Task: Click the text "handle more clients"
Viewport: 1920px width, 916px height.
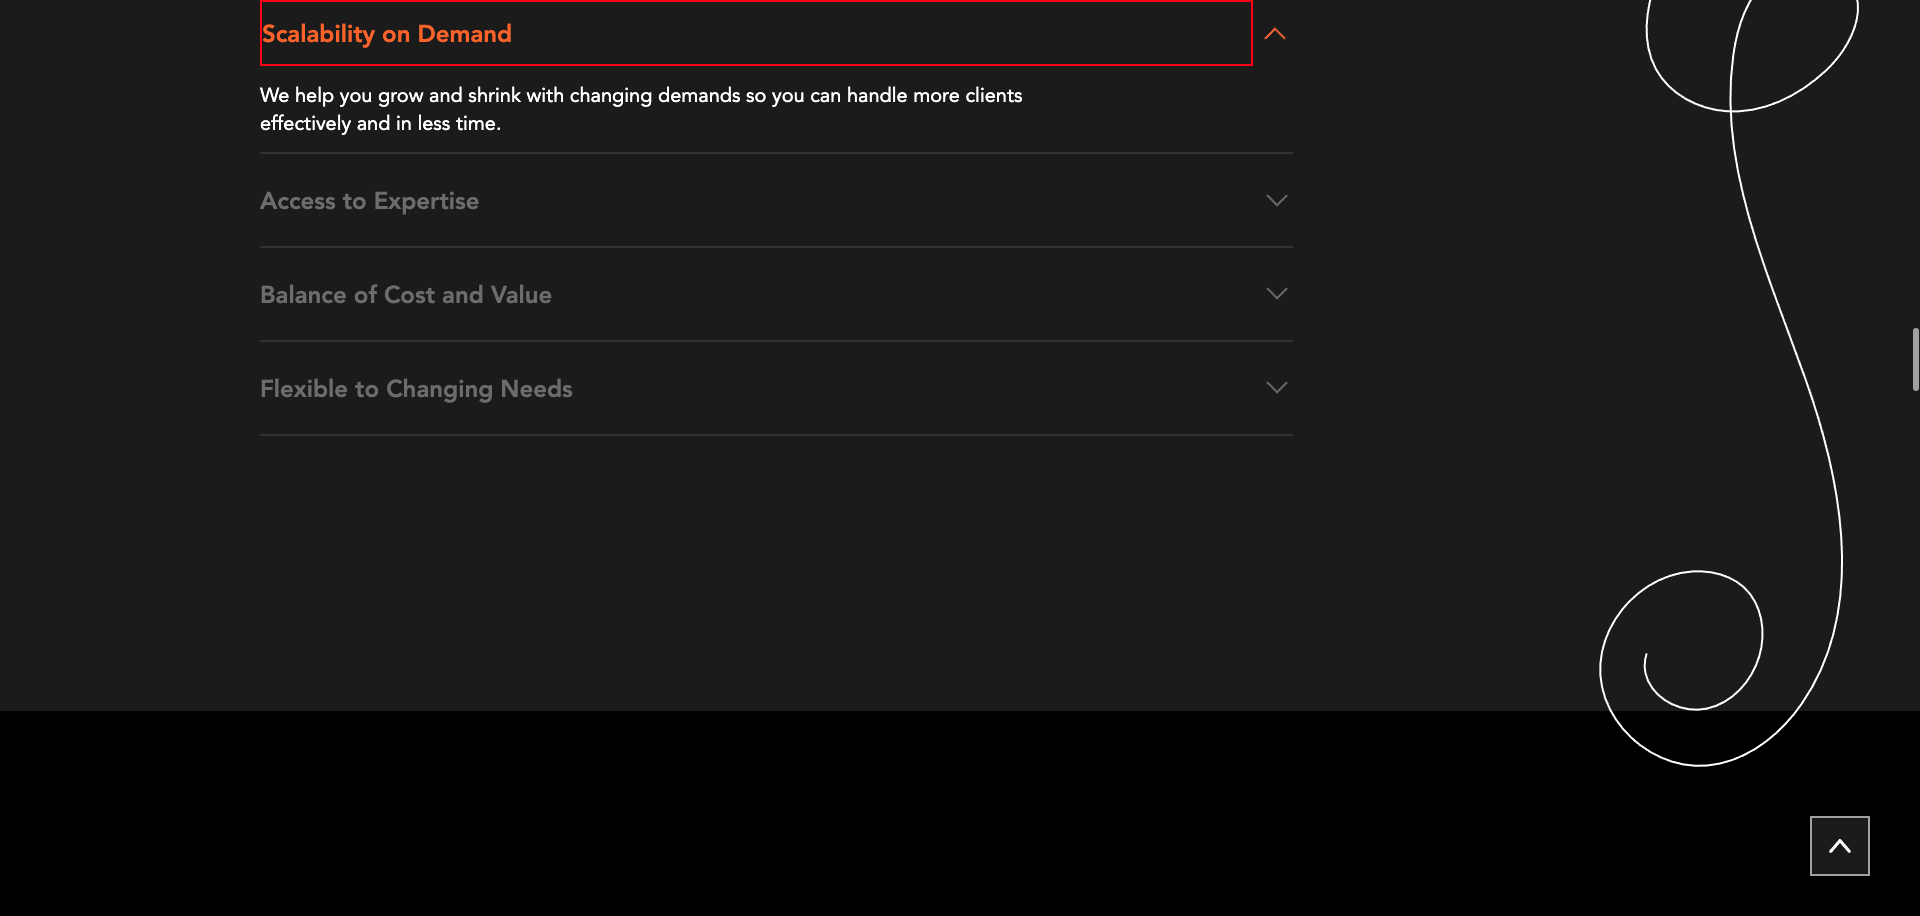Action: point(934,96)
